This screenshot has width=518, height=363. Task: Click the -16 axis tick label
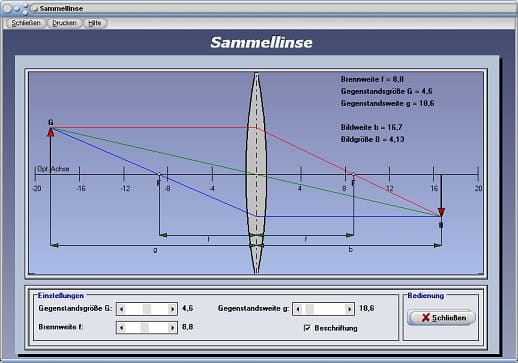click(x=81, y=189)
